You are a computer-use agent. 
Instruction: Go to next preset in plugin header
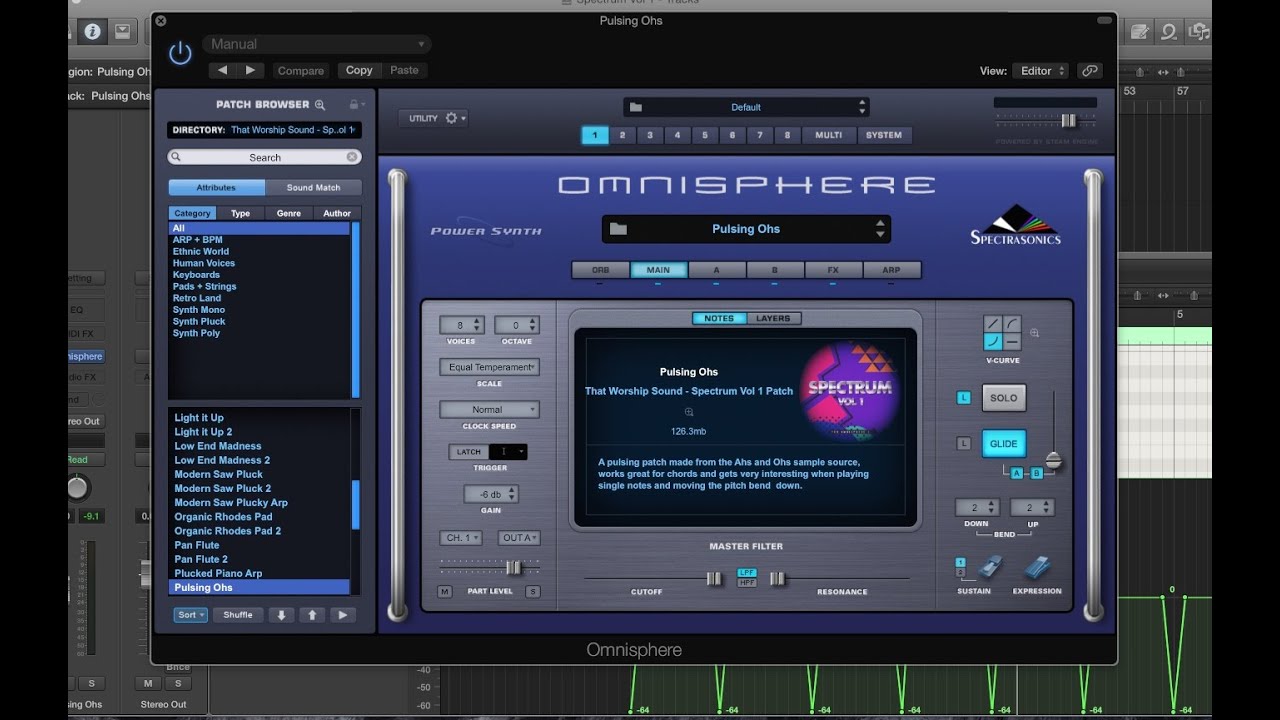tap(250, 70)
